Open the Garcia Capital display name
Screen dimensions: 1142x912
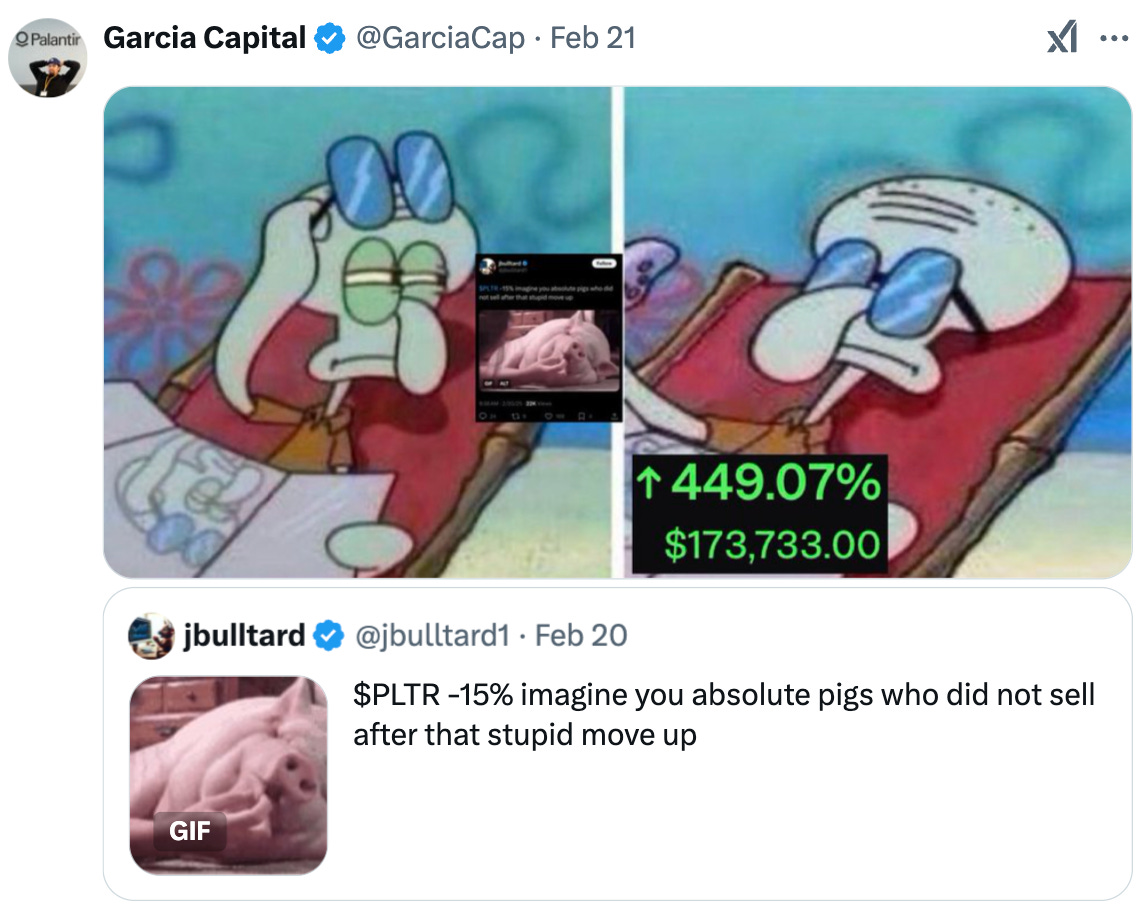[205, 38]
